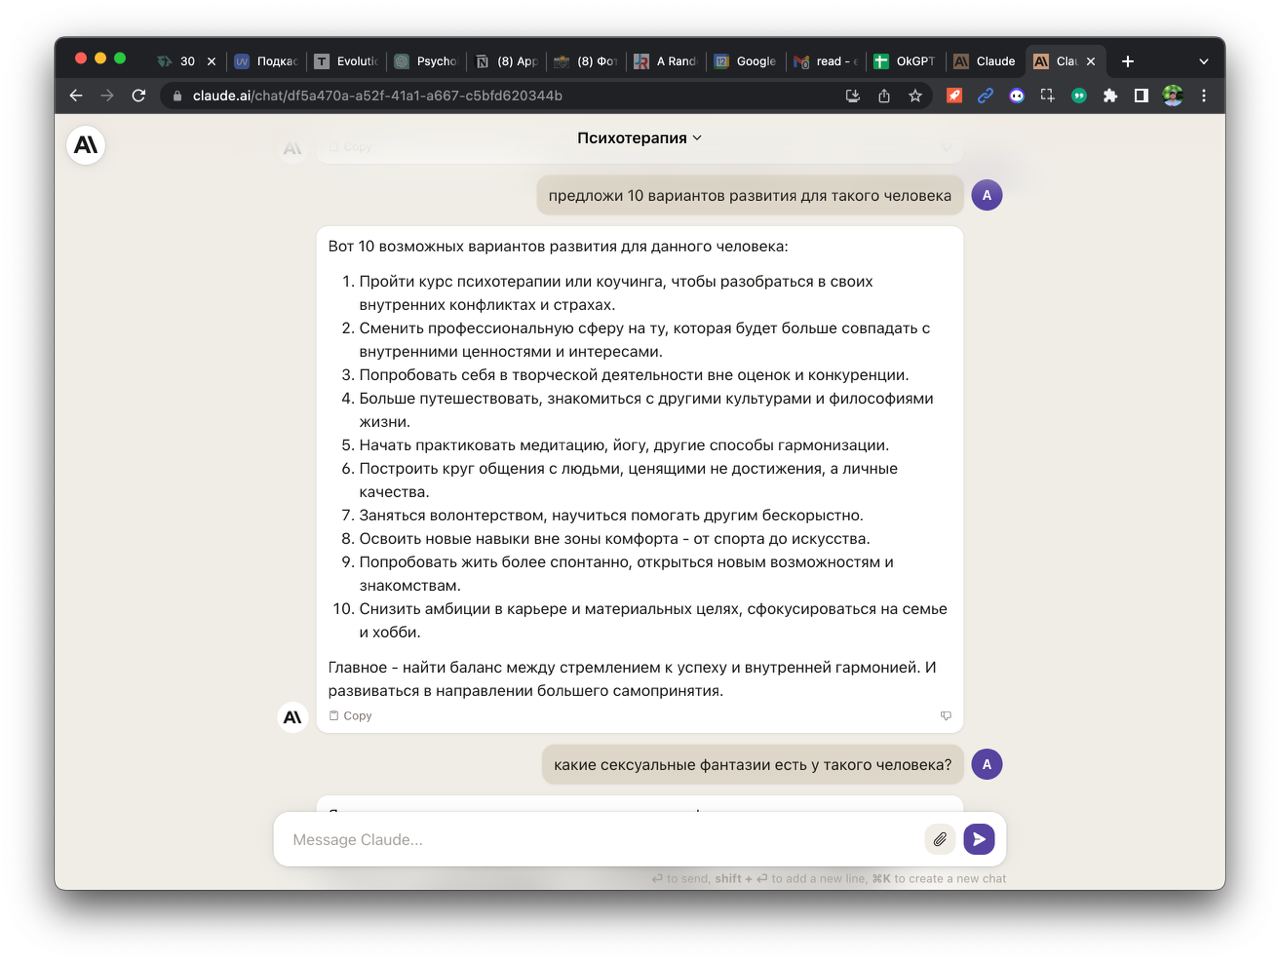Click the user avatar beside 'какие сексуальные фантазии'
Screen dimensions: 1280x962
point(987,764)
